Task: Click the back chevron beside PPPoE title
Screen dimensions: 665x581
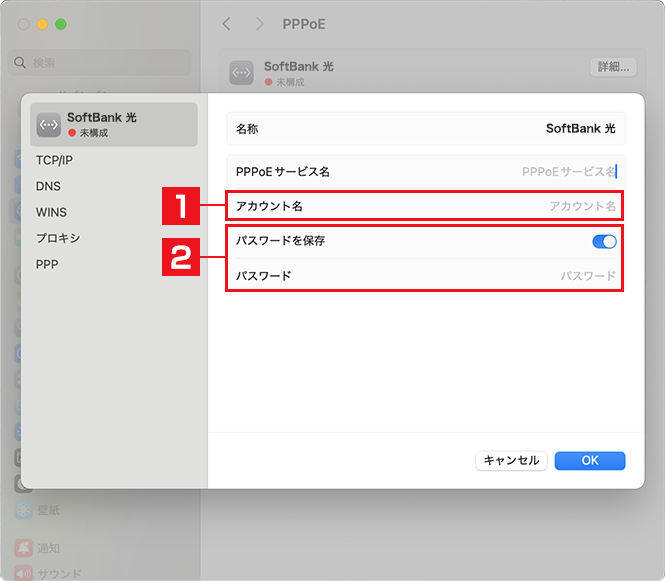Action: click(x=226, y=23)
